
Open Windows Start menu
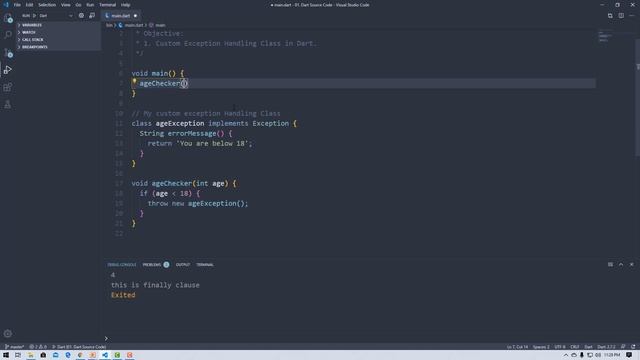coord(6,355)
